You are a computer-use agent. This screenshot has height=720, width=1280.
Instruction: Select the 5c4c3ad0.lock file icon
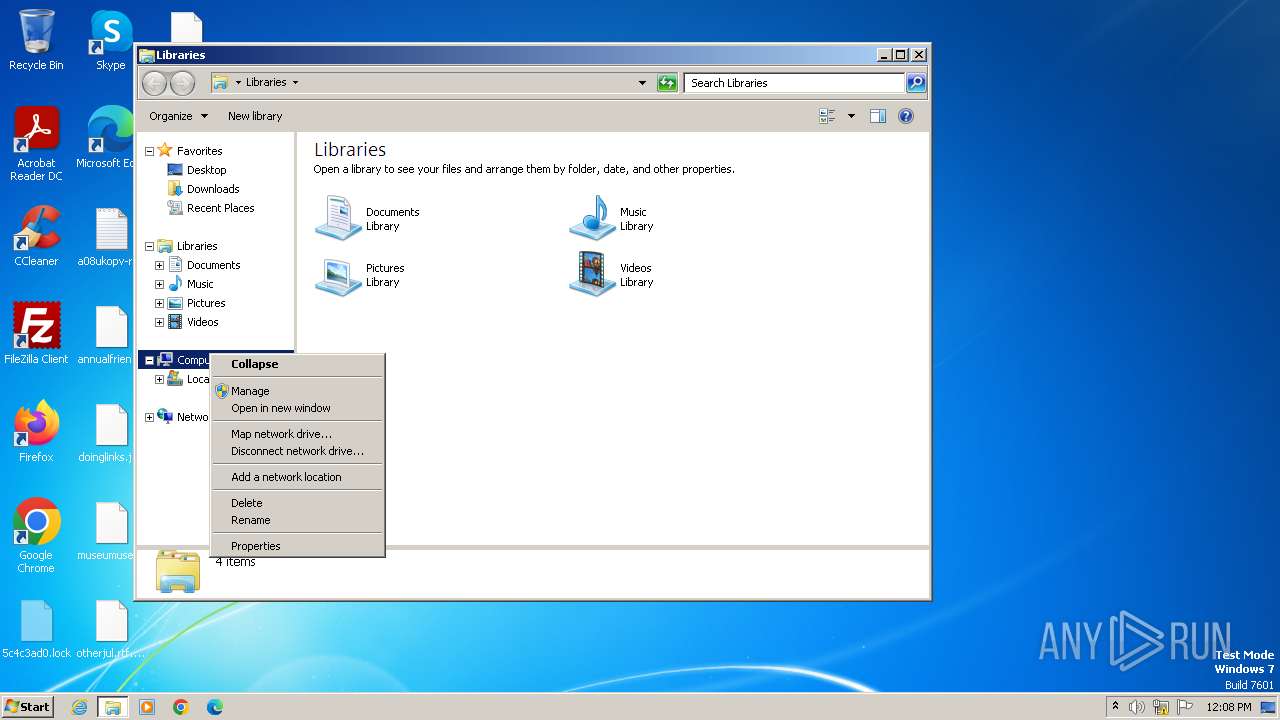click(x=36, y=629)
